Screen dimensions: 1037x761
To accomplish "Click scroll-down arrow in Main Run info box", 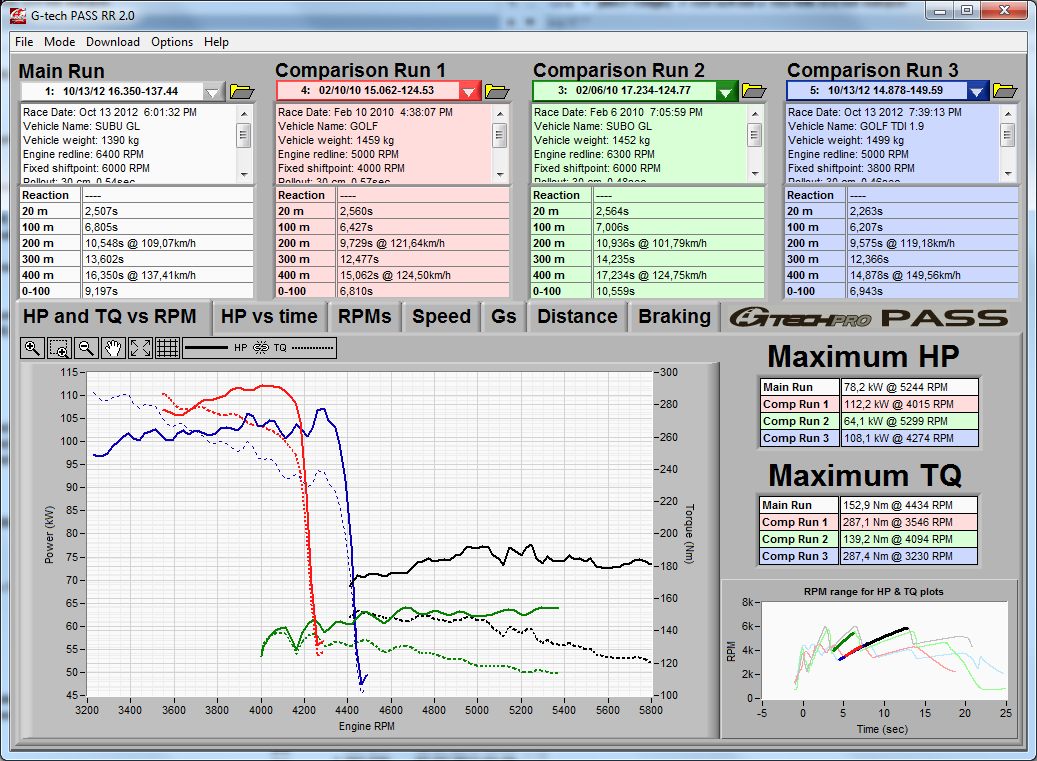I will click(244, 175).
